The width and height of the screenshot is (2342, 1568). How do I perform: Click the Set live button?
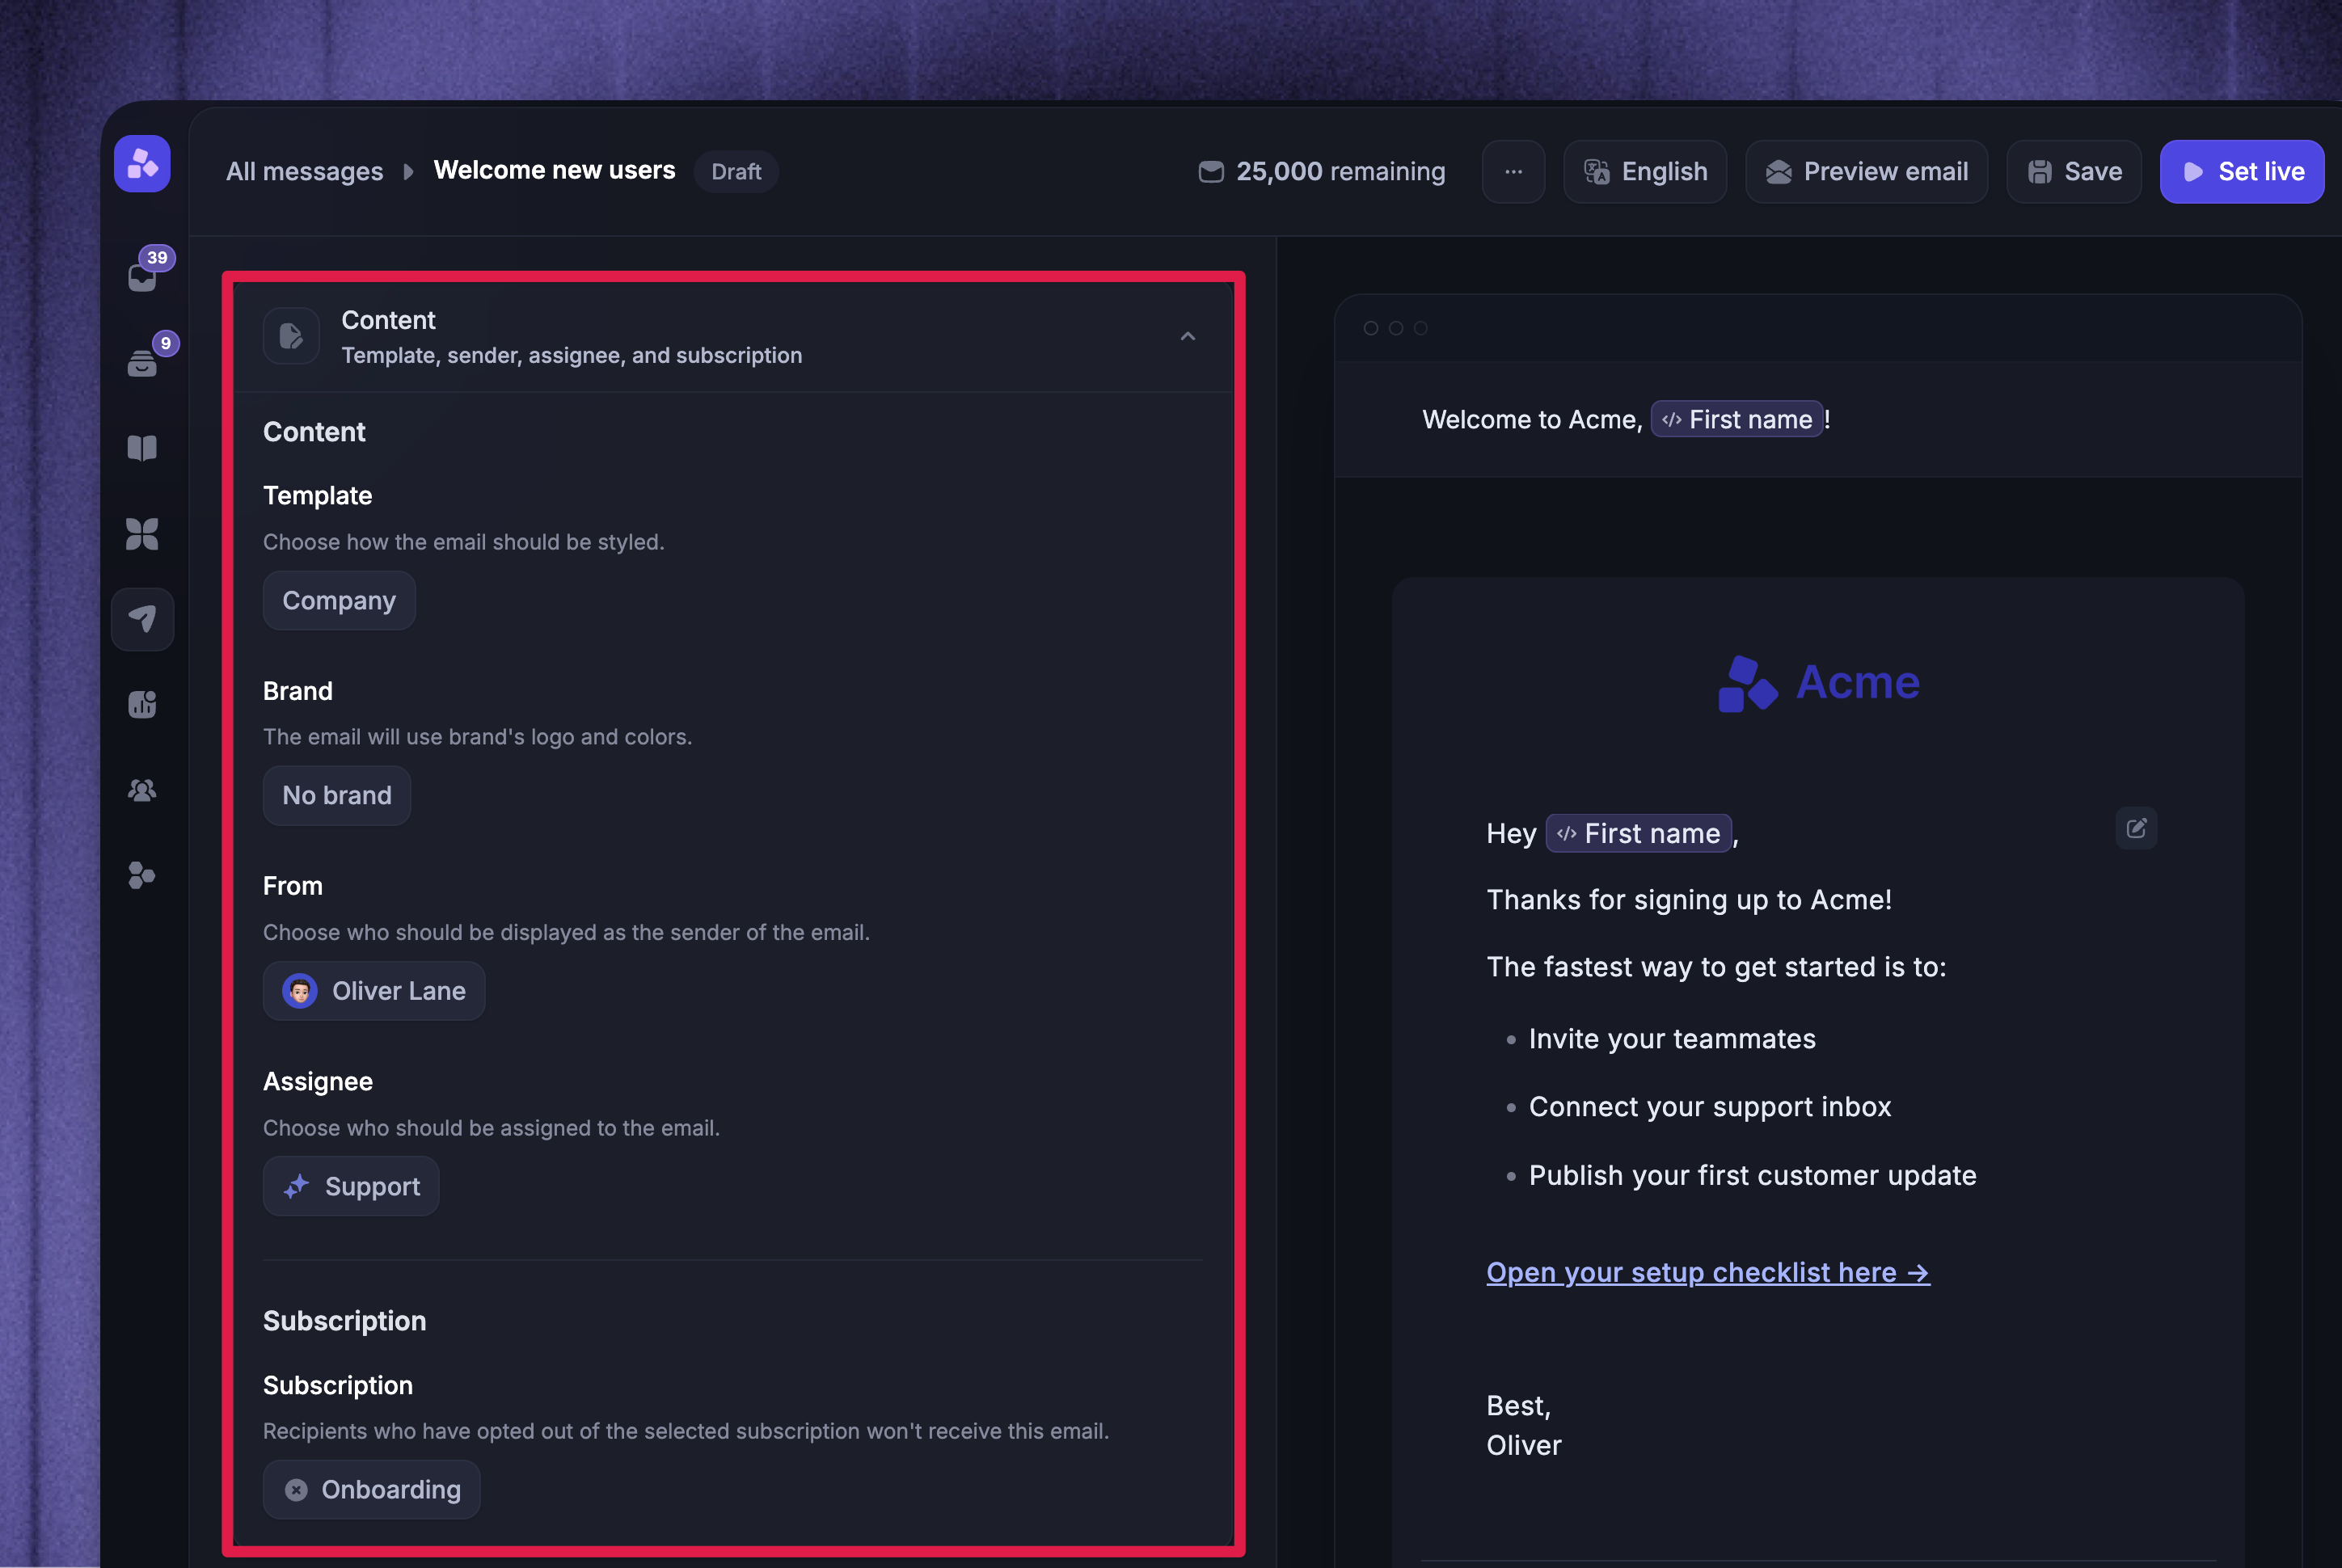[2242, 172]
